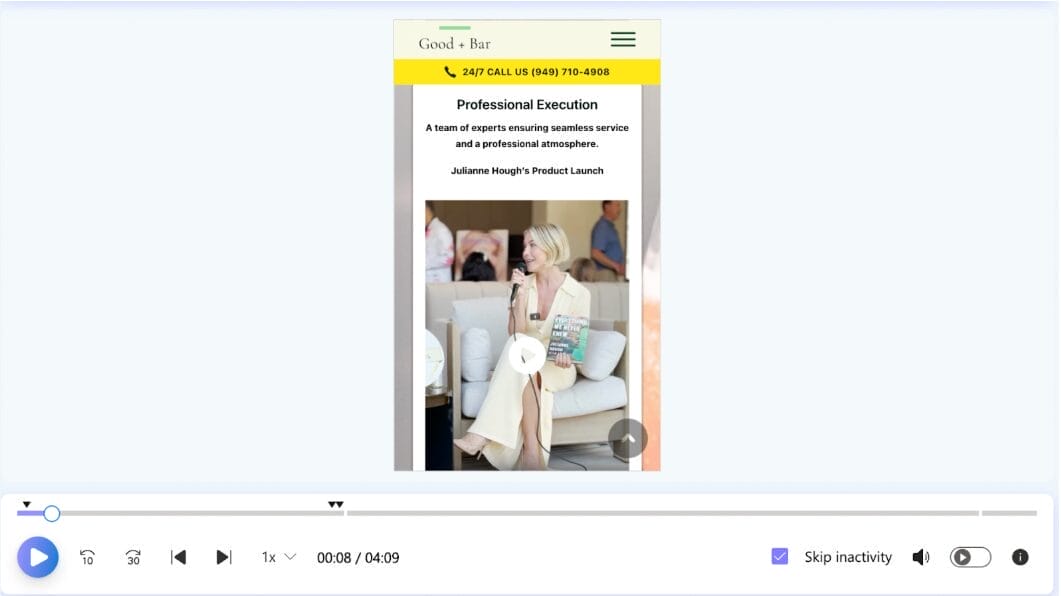
Task: Uncheck the Skip inactivity checkbox
Action: (x=780, y=557)
